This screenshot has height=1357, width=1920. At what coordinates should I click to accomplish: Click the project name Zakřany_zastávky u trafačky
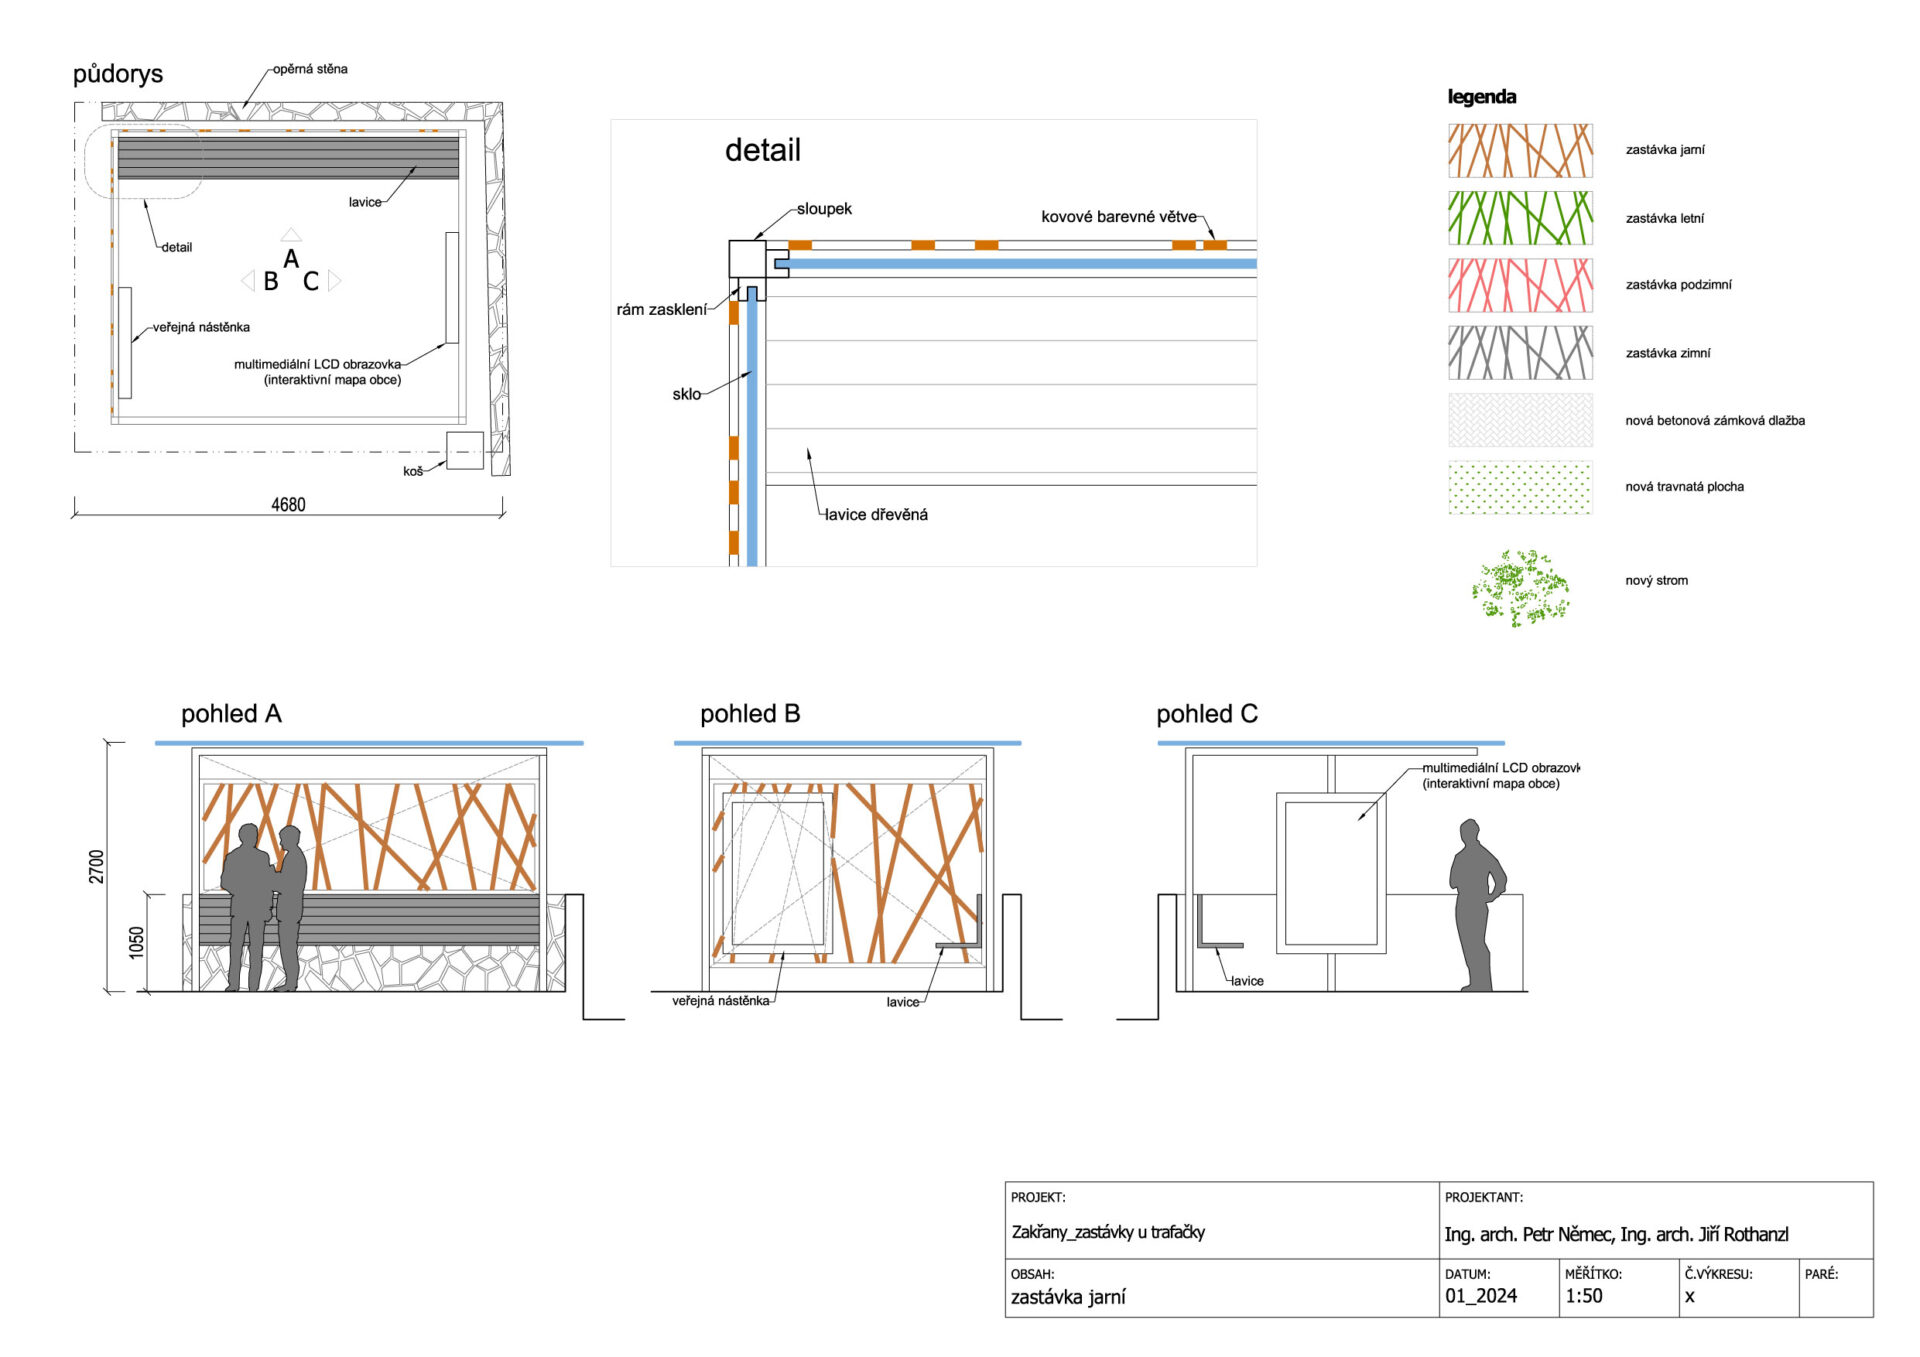coord(1108,1232)
